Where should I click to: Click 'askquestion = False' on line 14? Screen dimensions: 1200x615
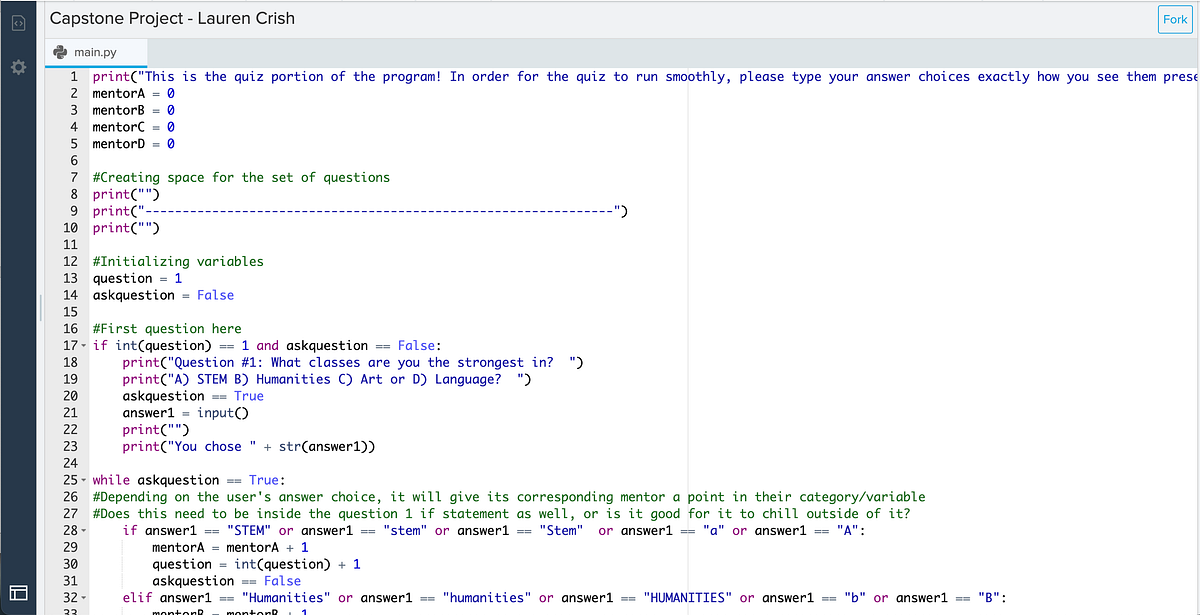click(x=163, y=295)
